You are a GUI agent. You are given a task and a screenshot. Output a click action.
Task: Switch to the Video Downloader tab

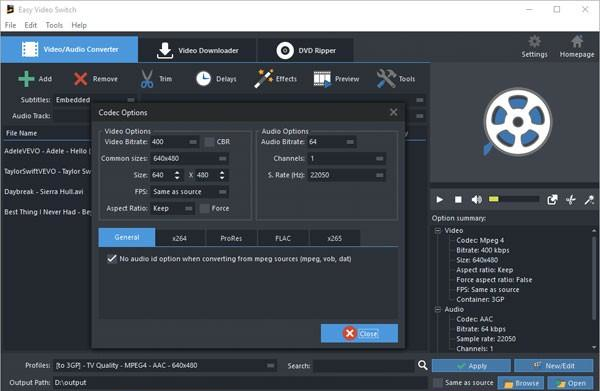click(x=197, y=50)
